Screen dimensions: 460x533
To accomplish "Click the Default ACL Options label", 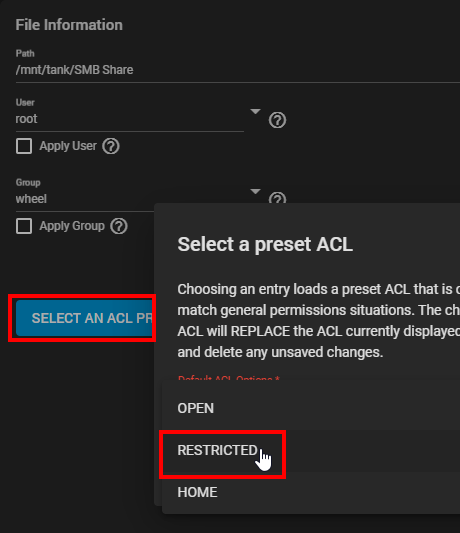I will (228, 378).
